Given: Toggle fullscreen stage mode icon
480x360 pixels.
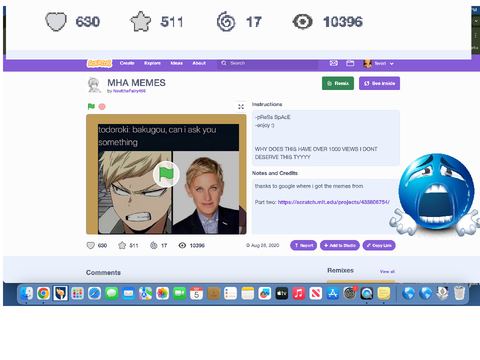Looking at the screenshot, I should [241, 107].
